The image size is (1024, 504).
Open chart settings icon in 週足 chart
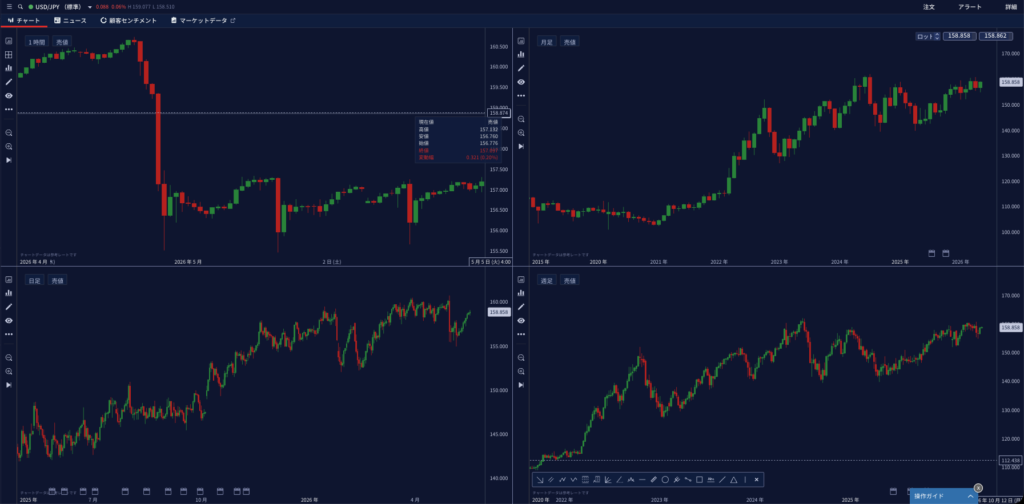pyautogui.click(x=521, y=279)
